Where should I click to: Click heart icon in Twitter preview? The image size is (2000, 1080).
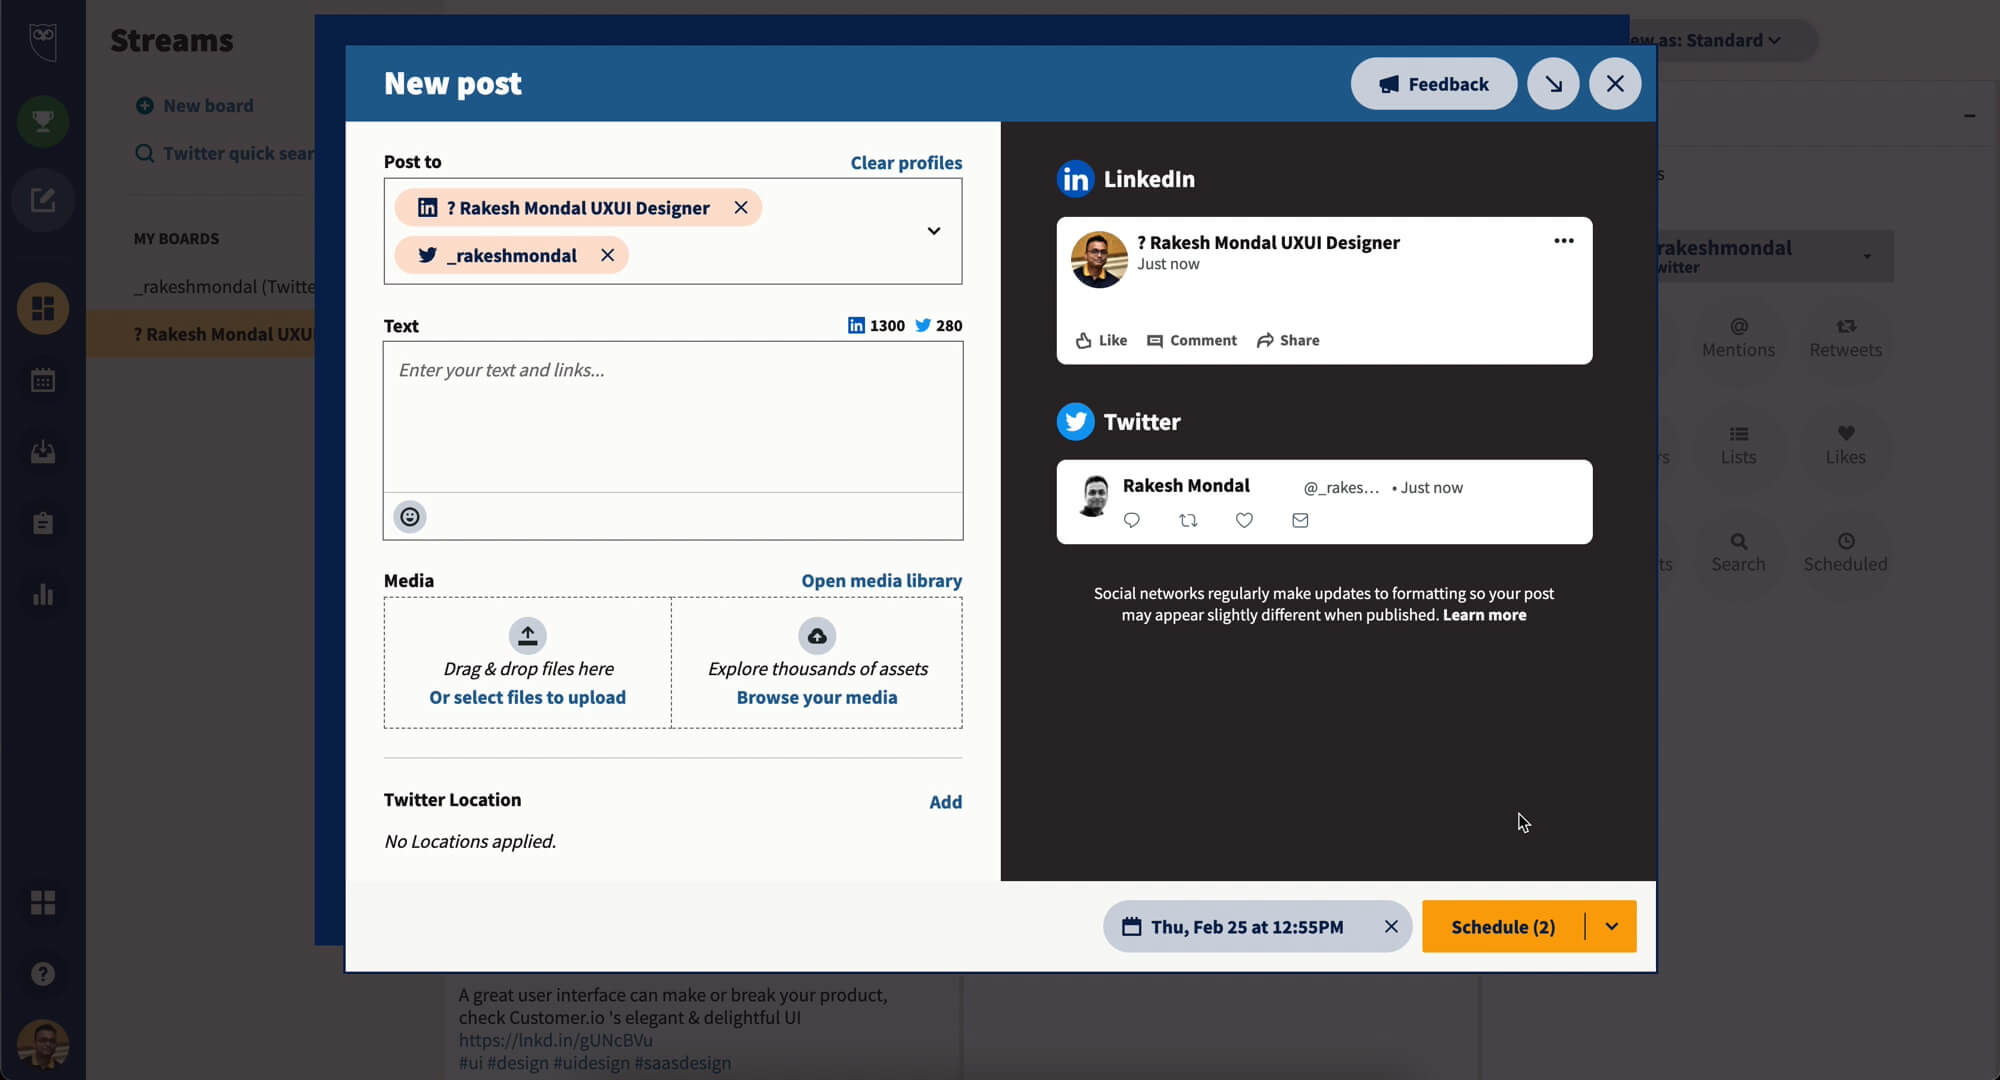(x=1244, y=520)
